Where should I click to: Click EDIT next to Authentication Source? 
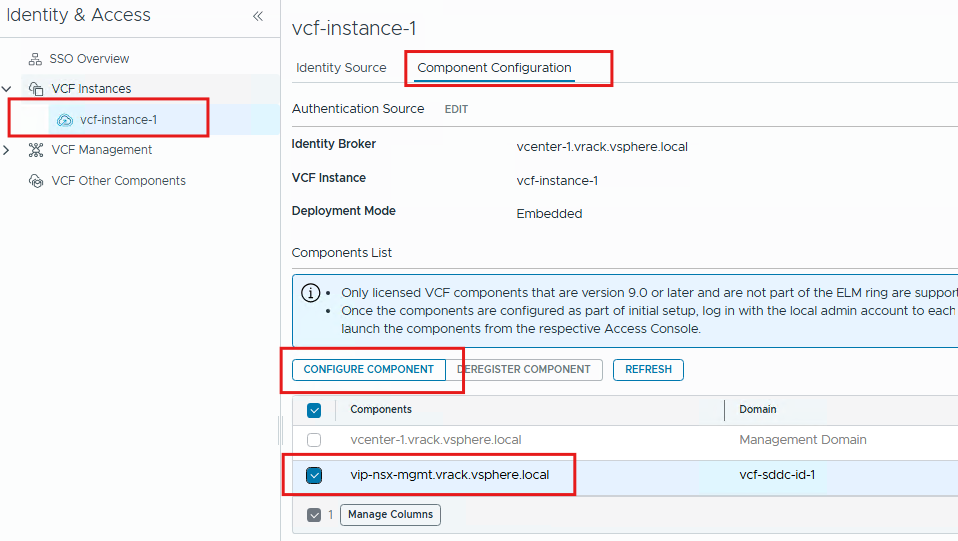(456, 109)
